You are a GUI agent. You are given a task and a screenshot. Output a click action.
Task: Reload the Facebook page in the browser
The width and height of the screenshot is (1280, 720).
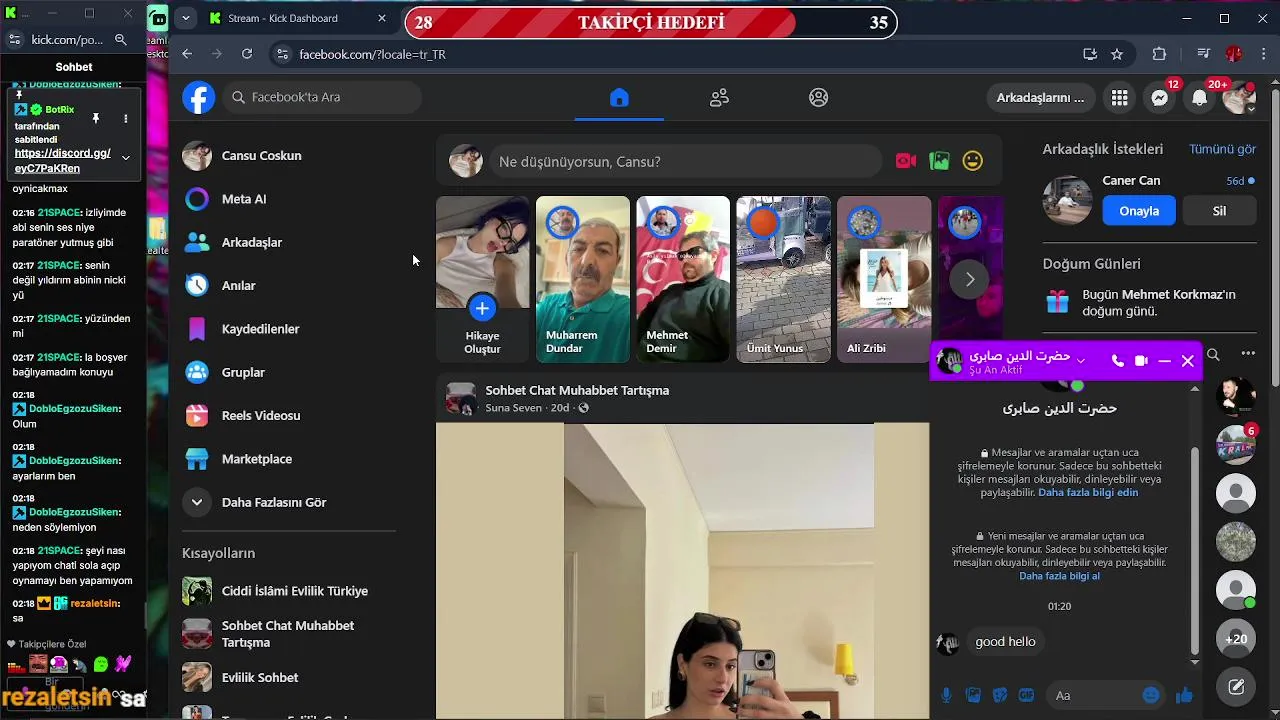247,54
